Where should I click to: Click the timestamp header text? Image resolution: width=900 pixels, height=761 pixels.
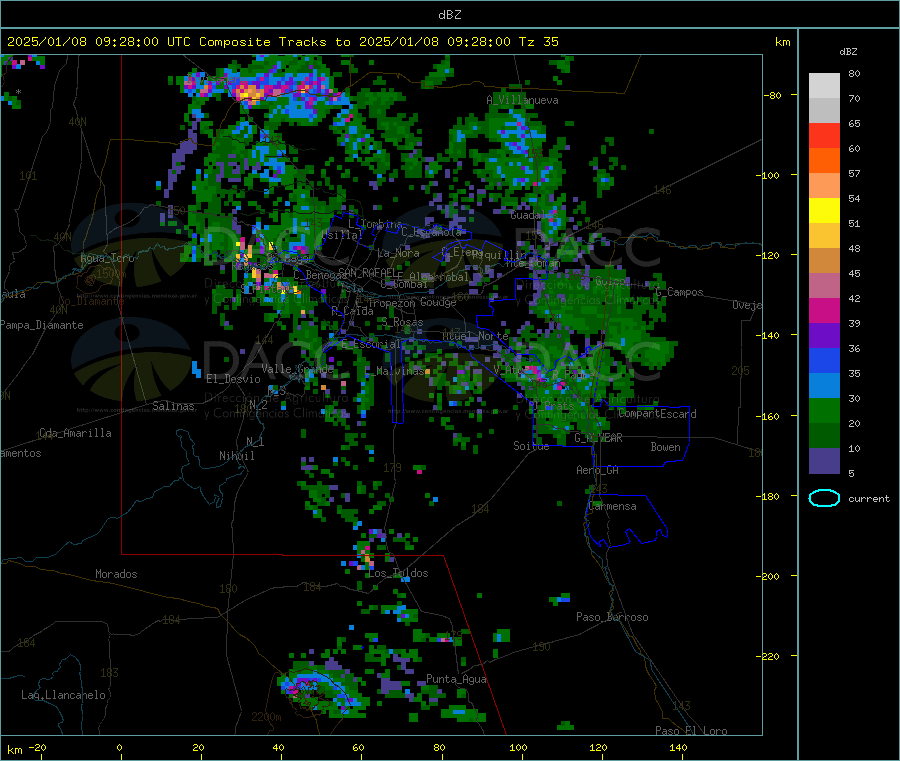point(282,42)
